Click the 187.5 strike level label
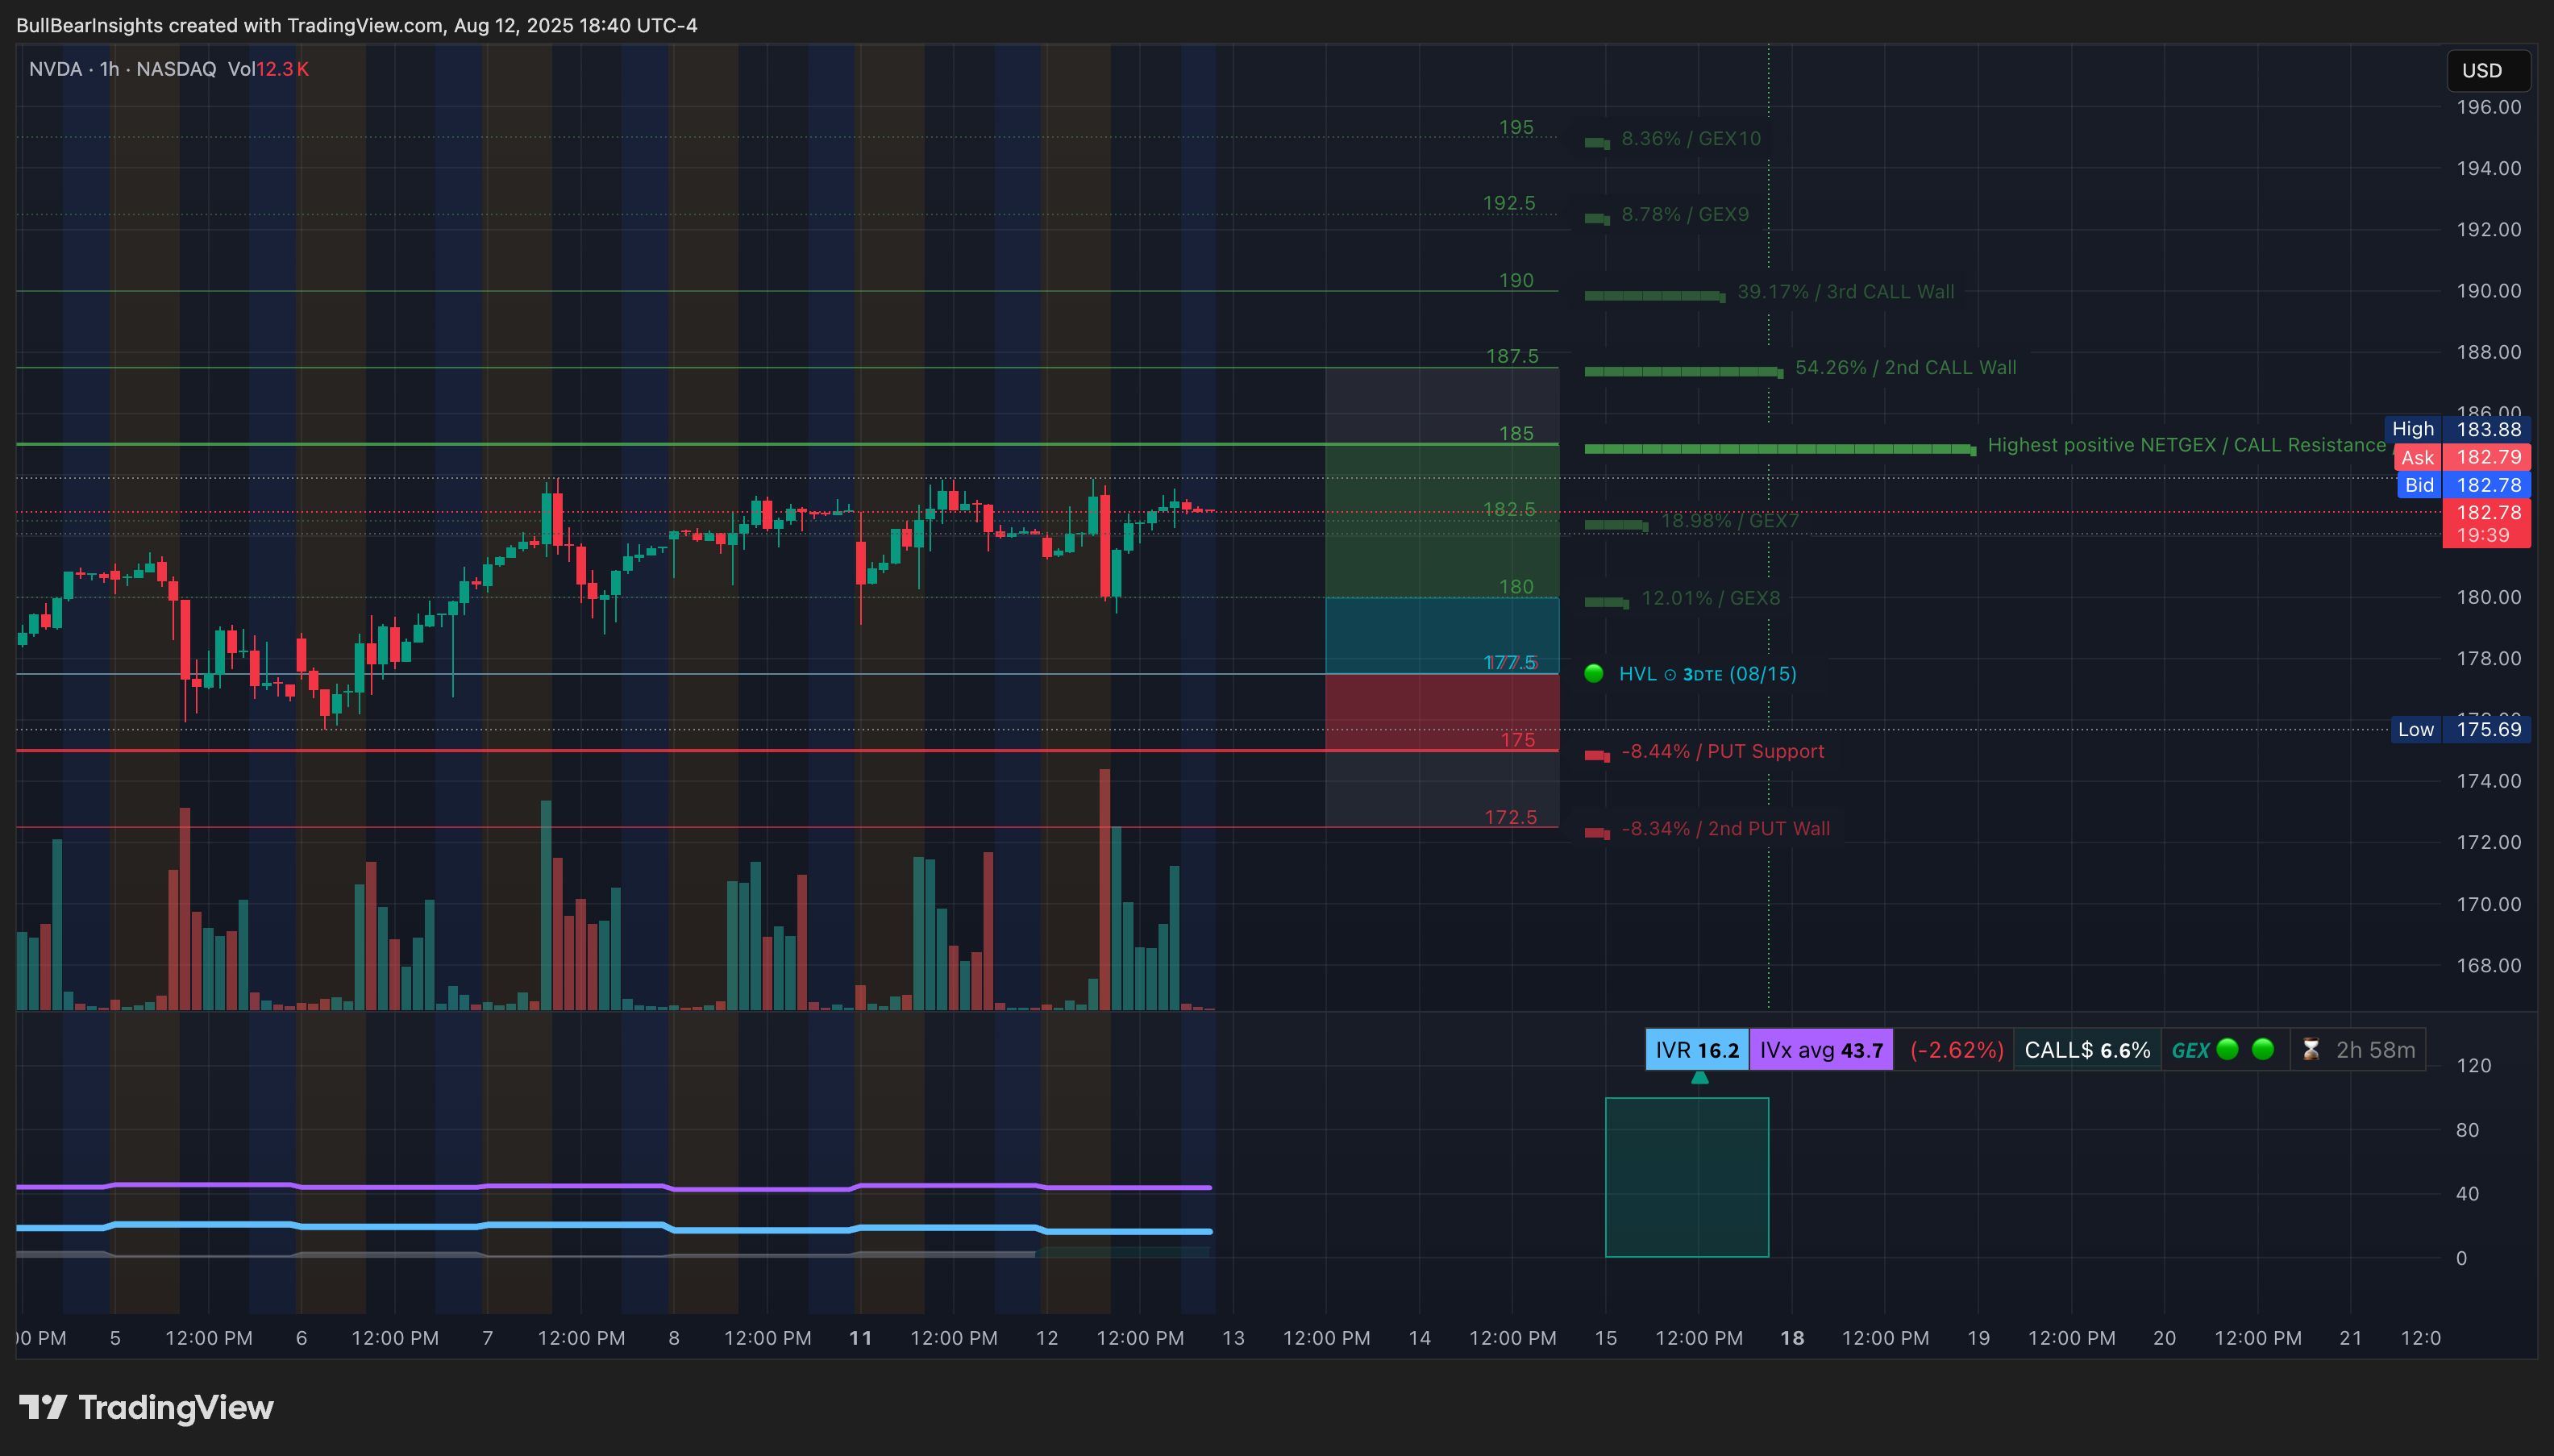2554x1456 pixels. point(1512,356)
